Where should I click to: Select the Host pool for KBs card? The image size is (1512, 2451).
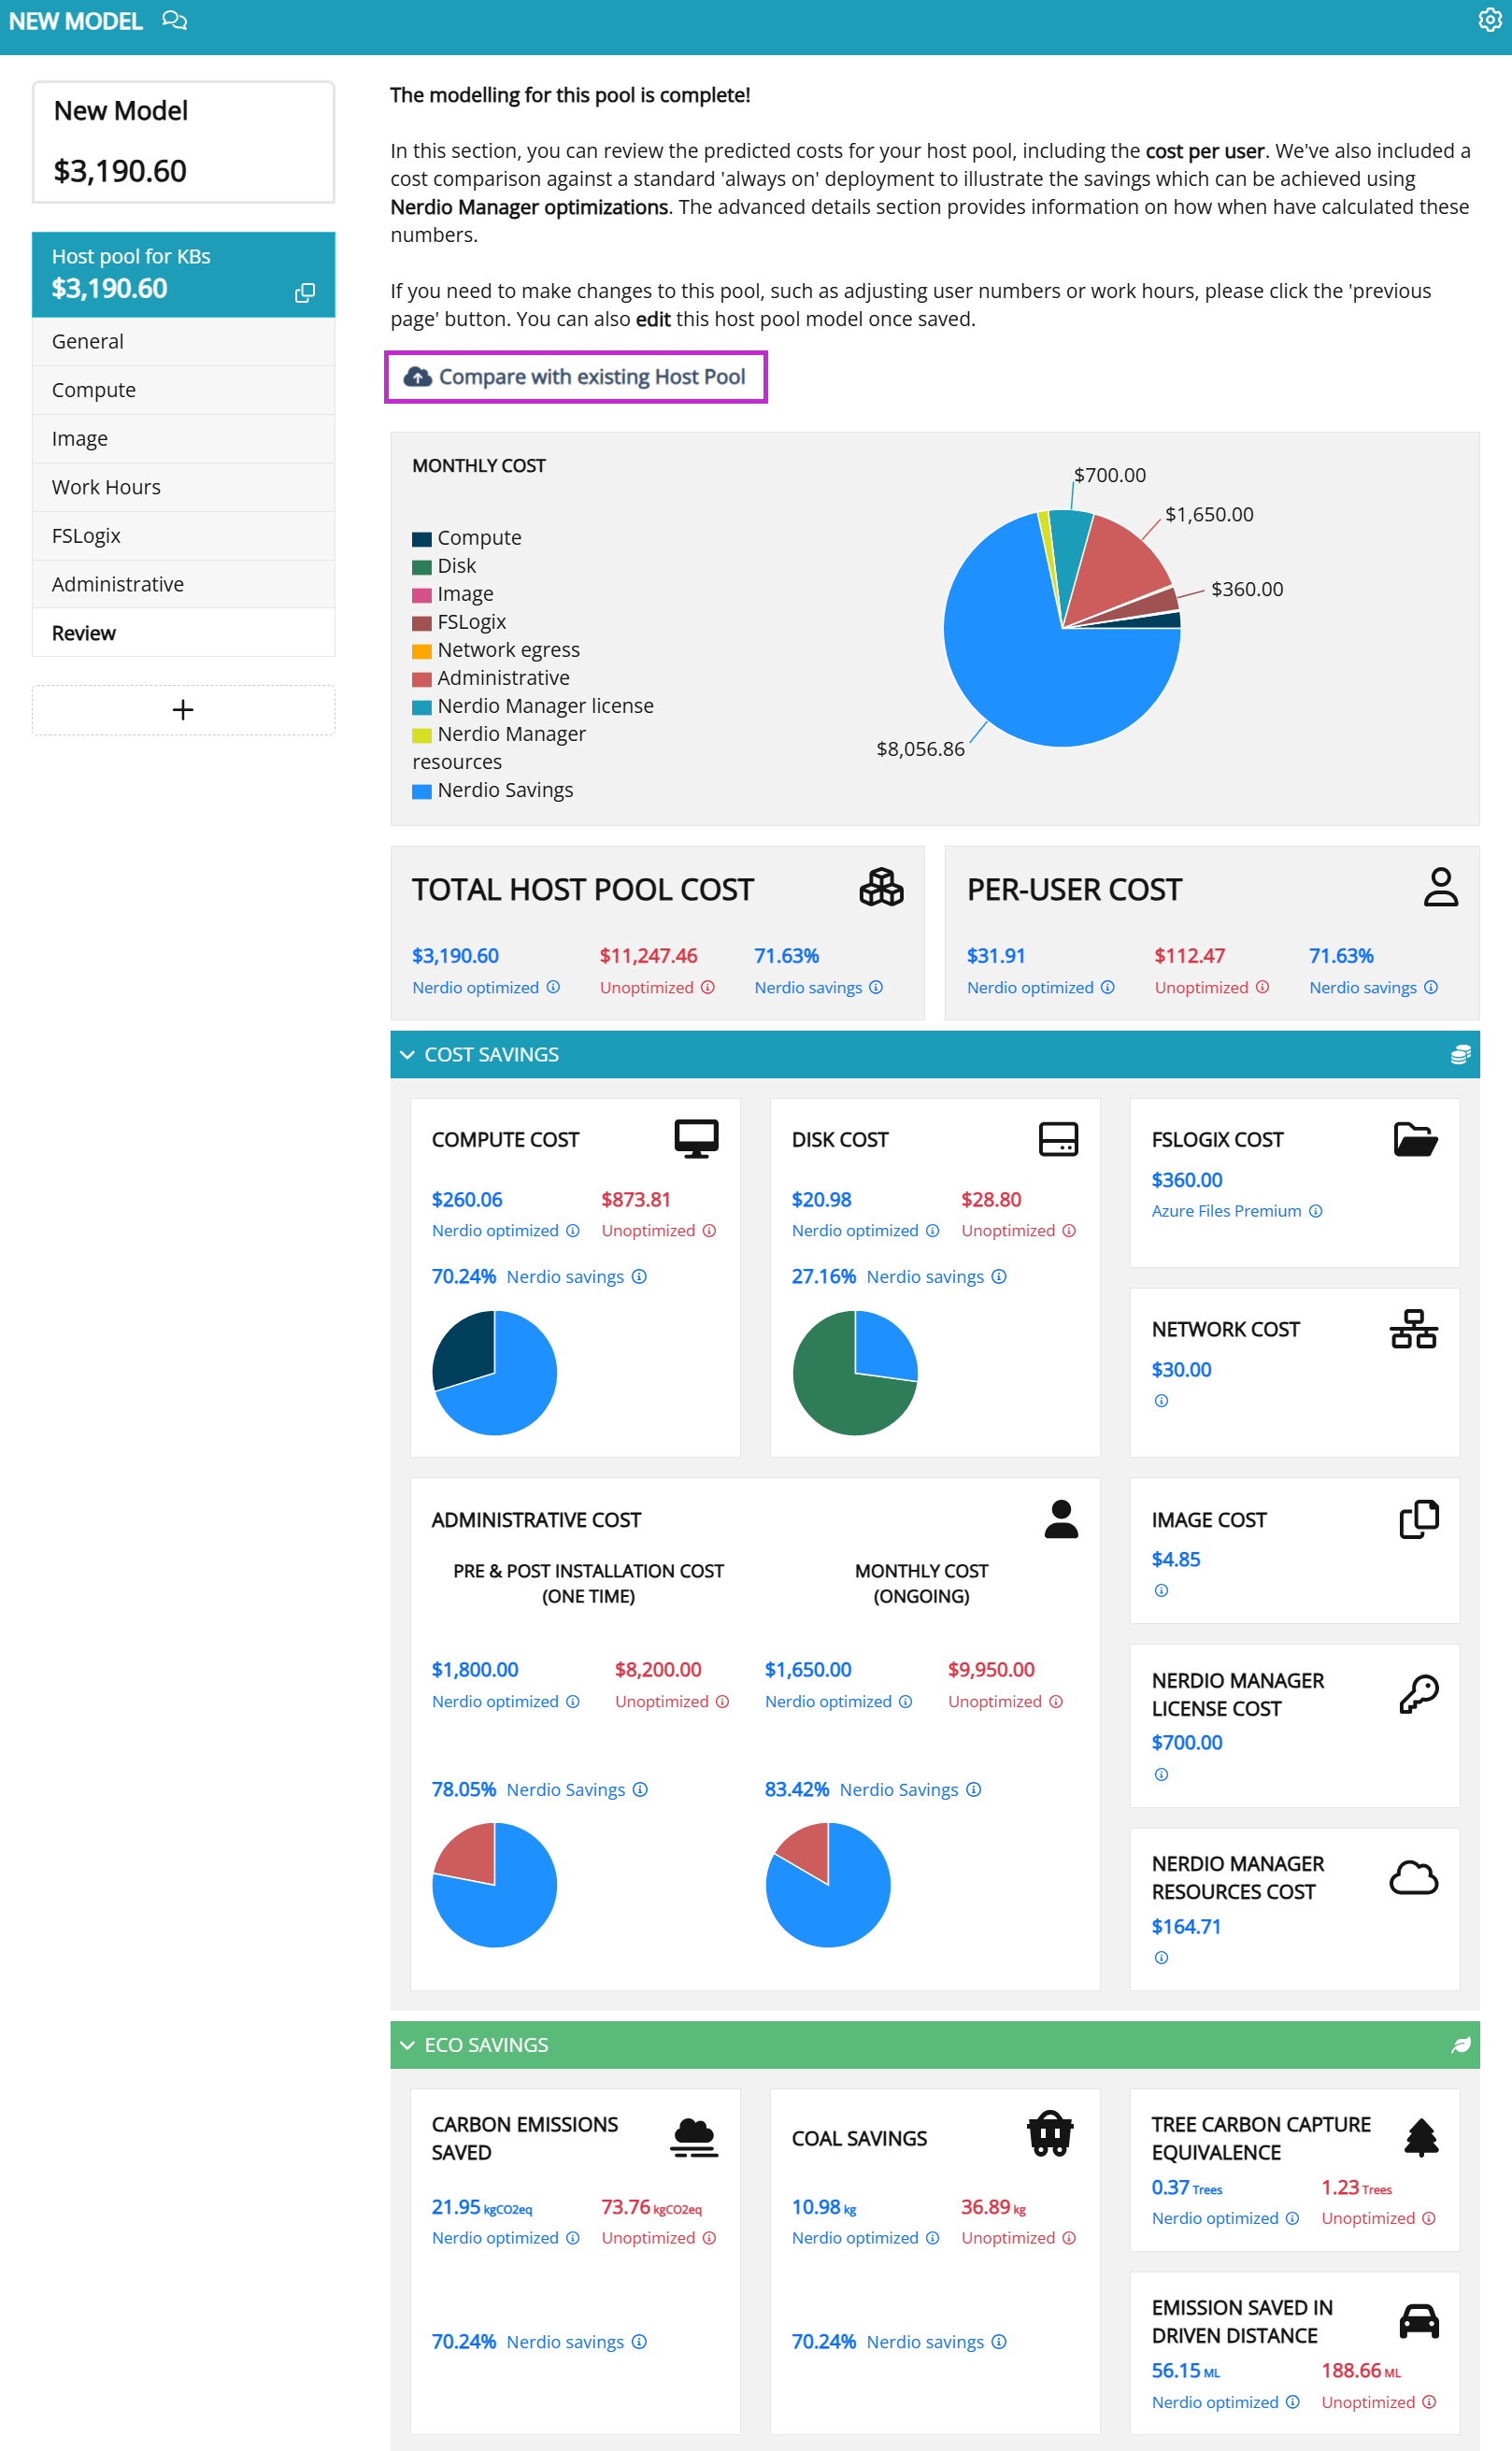(x=183, y=274)
